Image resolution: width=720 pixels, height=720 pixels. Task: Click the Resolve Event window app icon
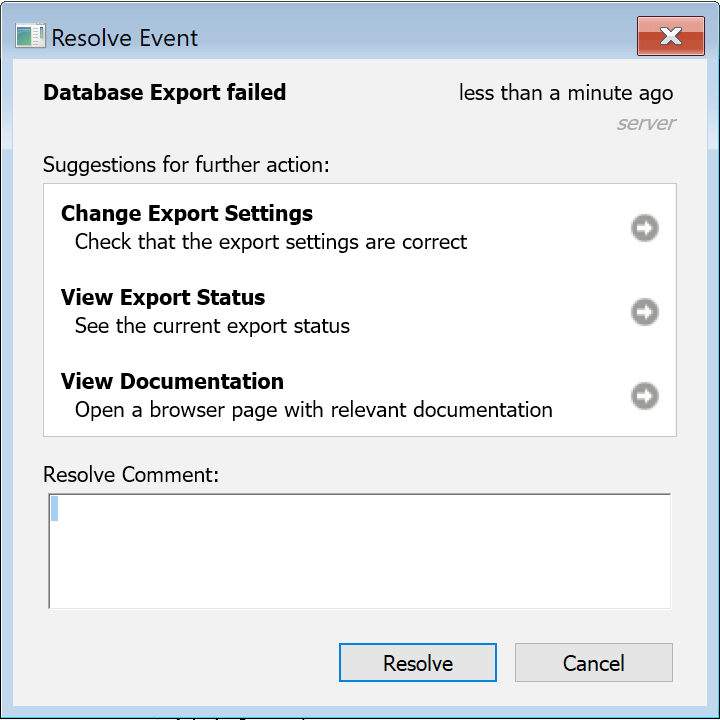click(30, 38)
